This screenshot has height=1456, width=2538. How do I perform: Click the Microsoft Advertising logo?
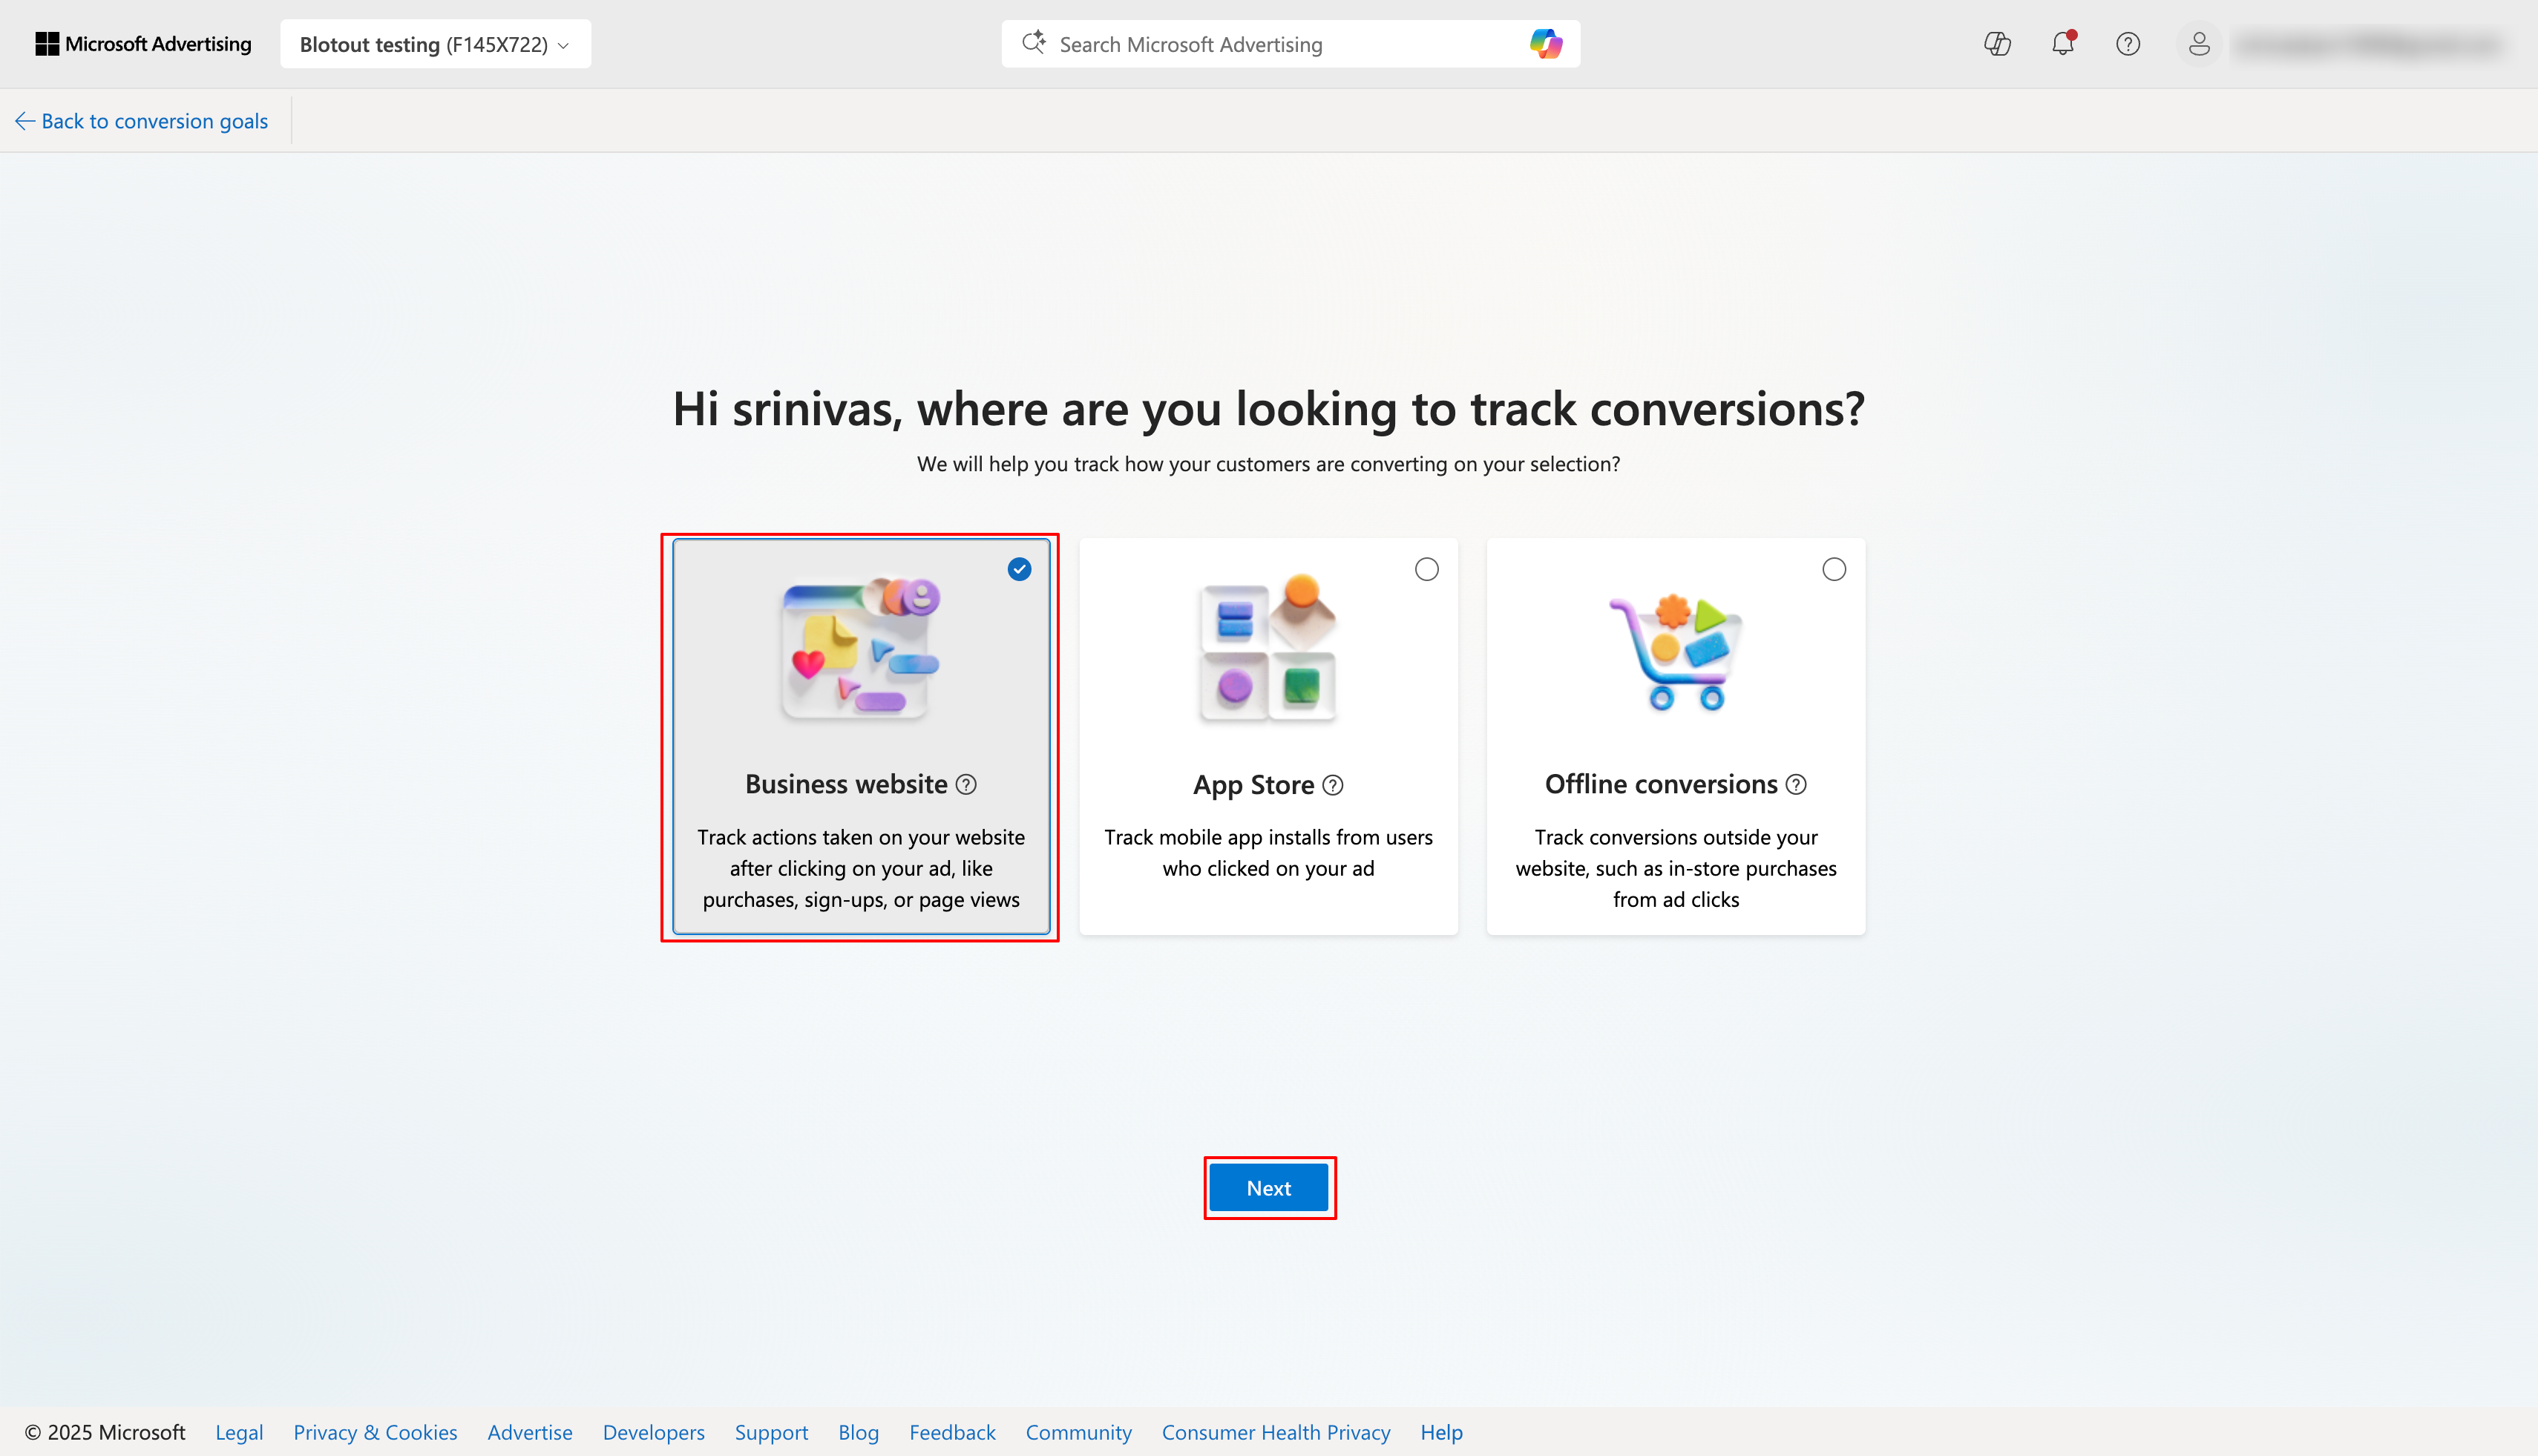tap(144, 44)
